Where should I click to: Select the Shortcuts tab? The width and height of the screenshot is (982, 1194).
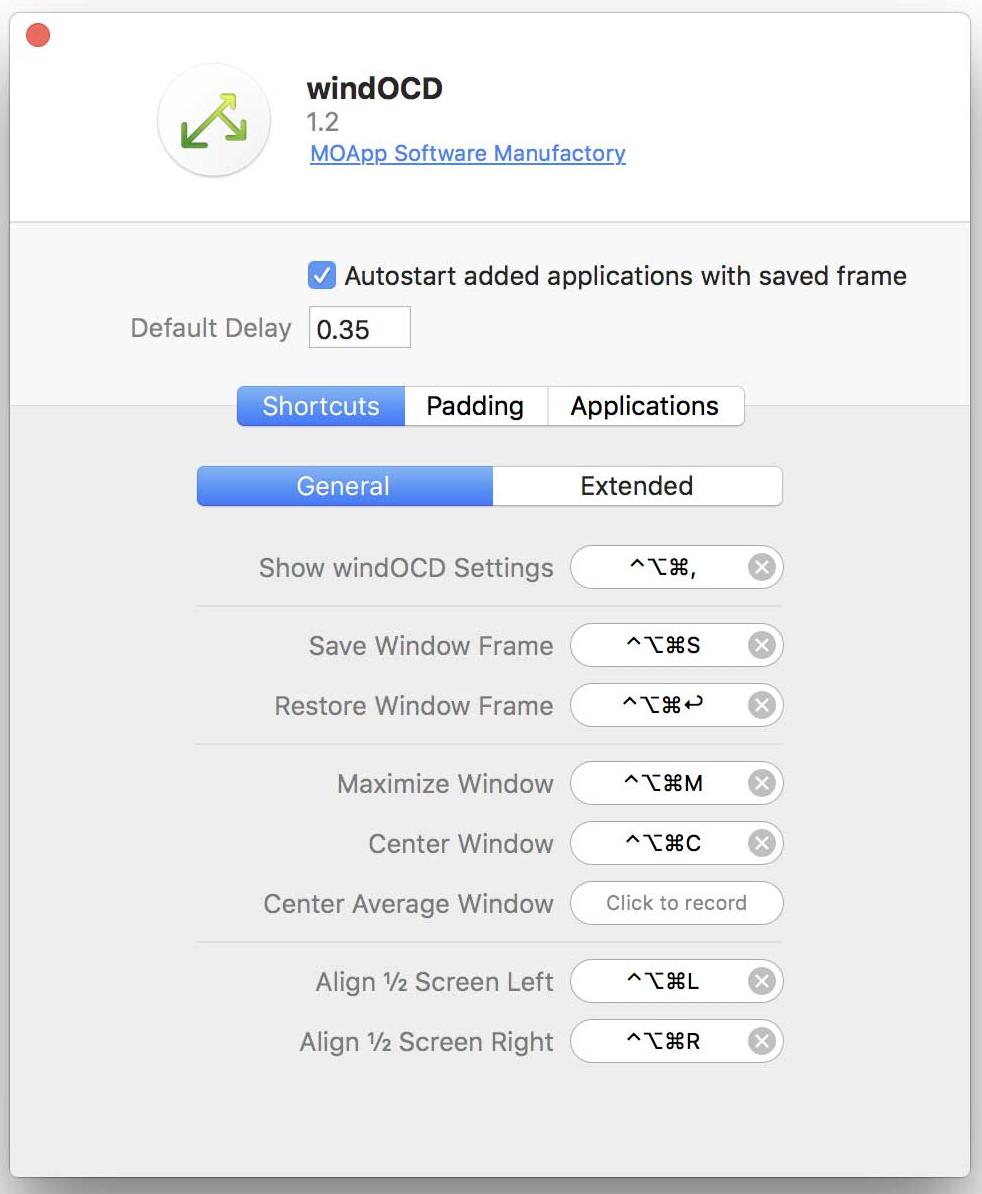tap(320, 406)
